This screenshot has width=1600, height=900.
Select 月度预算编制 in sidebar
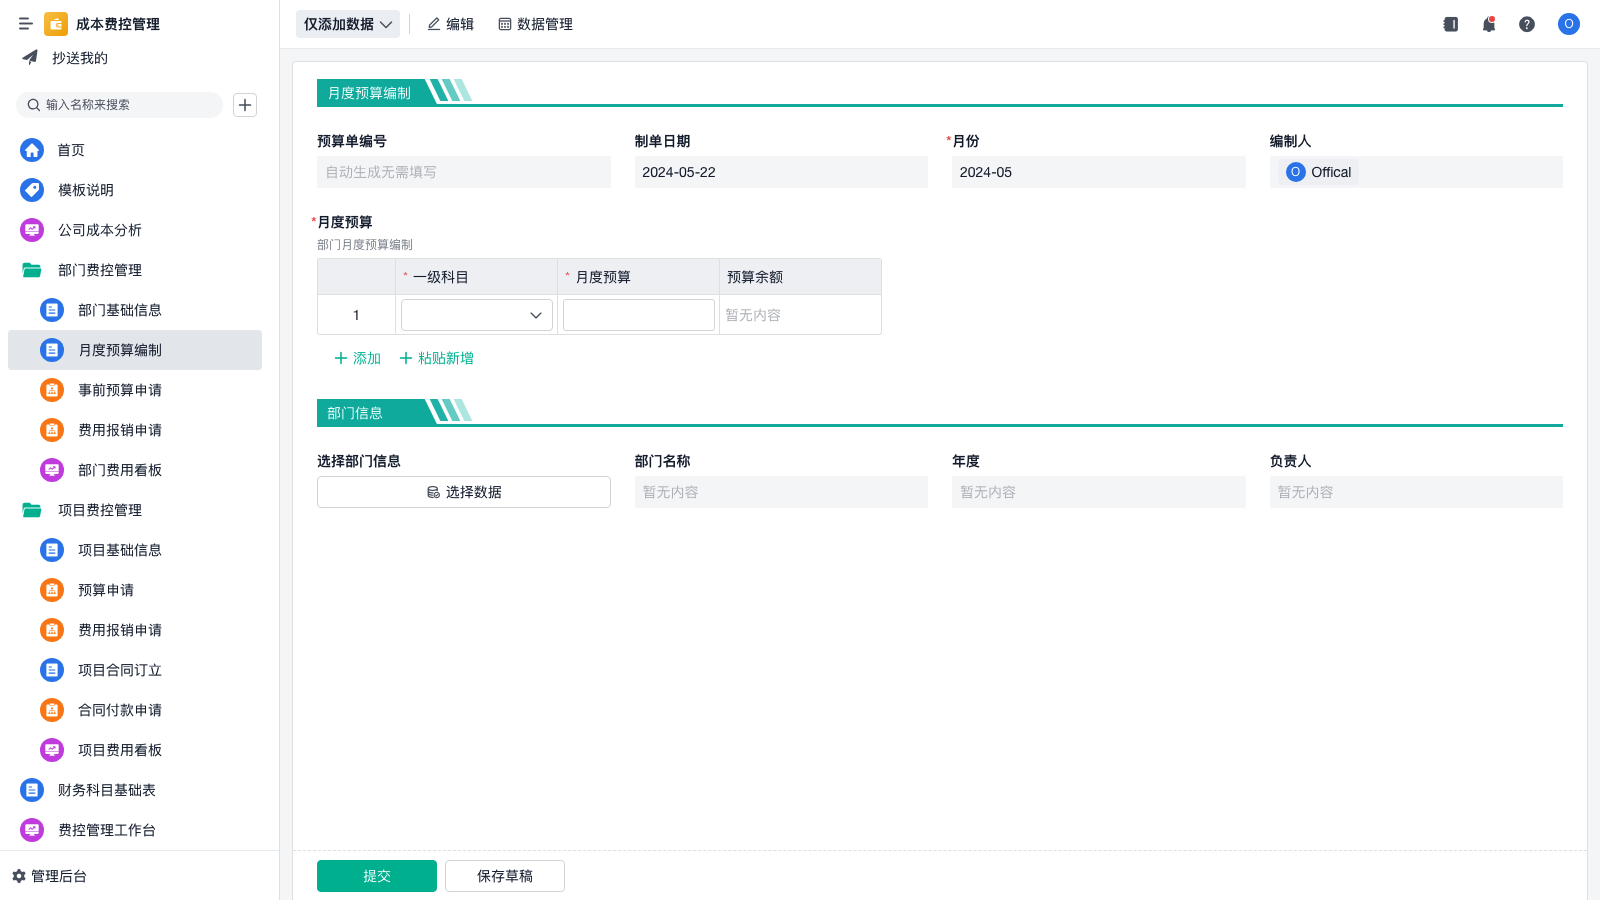[135, 350]
